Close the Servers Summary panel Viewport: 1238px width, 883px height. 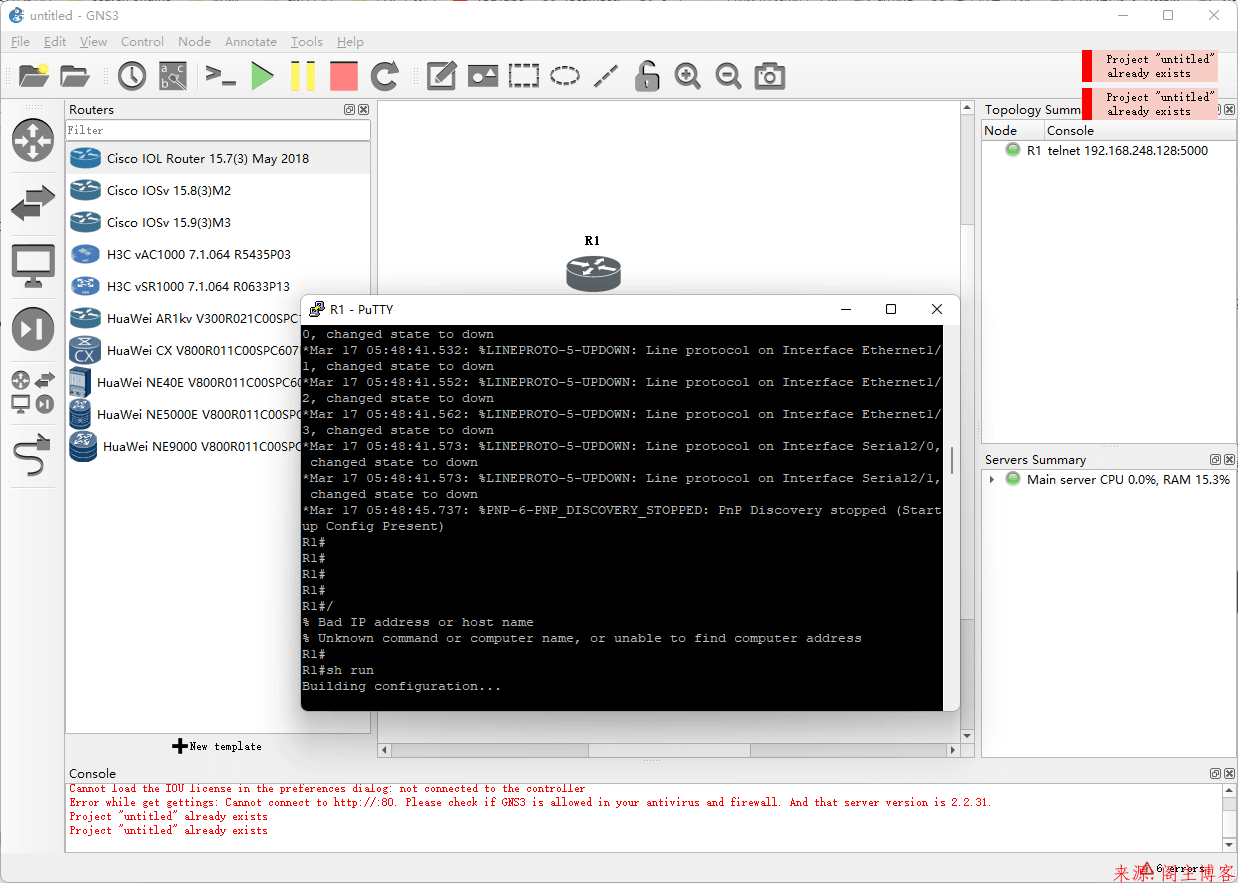click(1229, 460)
